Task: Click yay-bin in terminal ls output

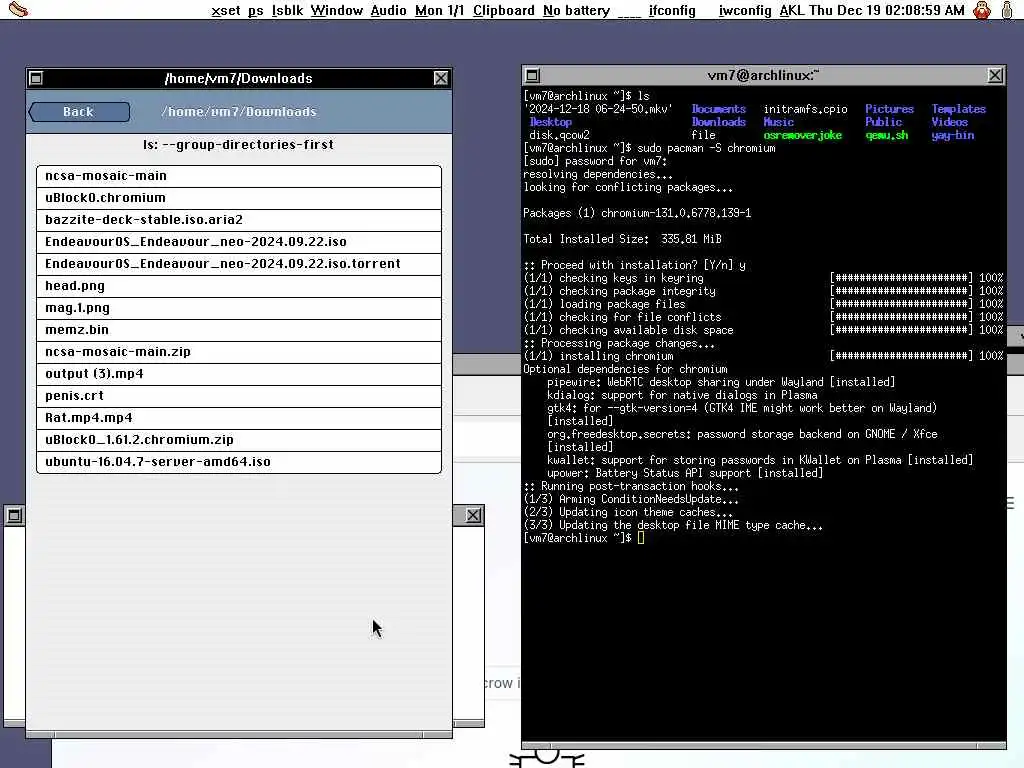Action: (x=953, y=135)
